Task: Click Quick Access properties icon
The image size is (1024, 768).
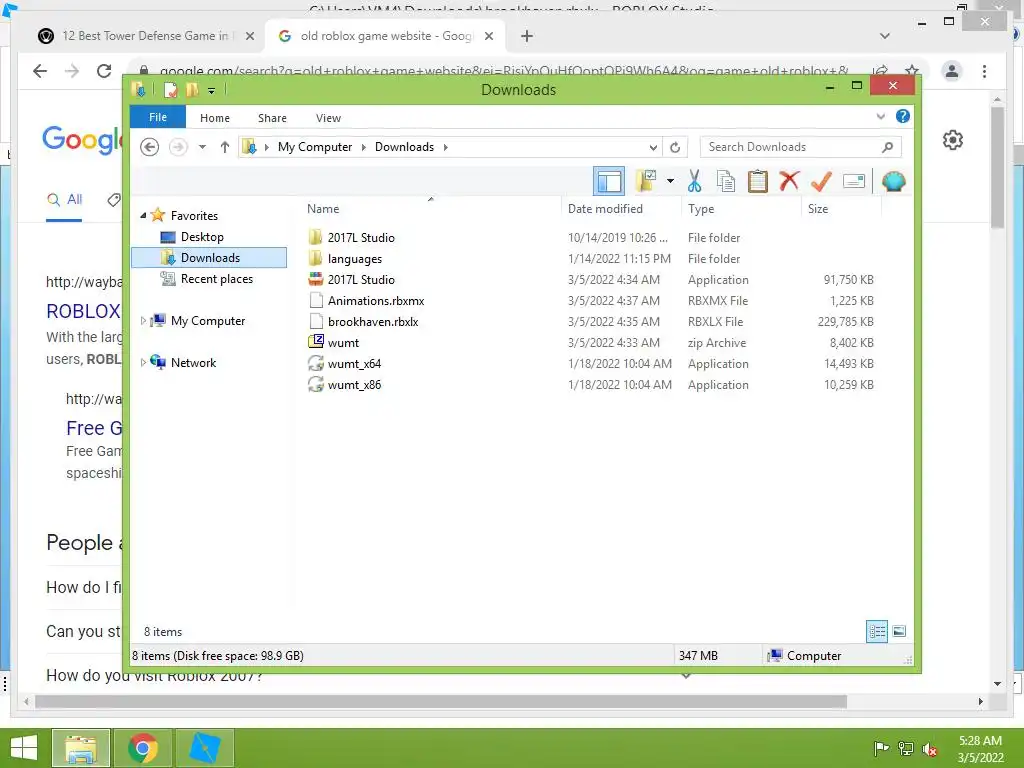Action: click(x=170, y=90)
